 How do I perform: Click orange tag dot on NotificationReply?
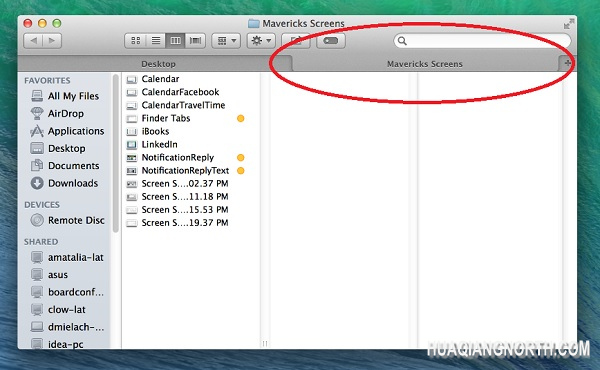pyautogui.click(x=241, y=157)
